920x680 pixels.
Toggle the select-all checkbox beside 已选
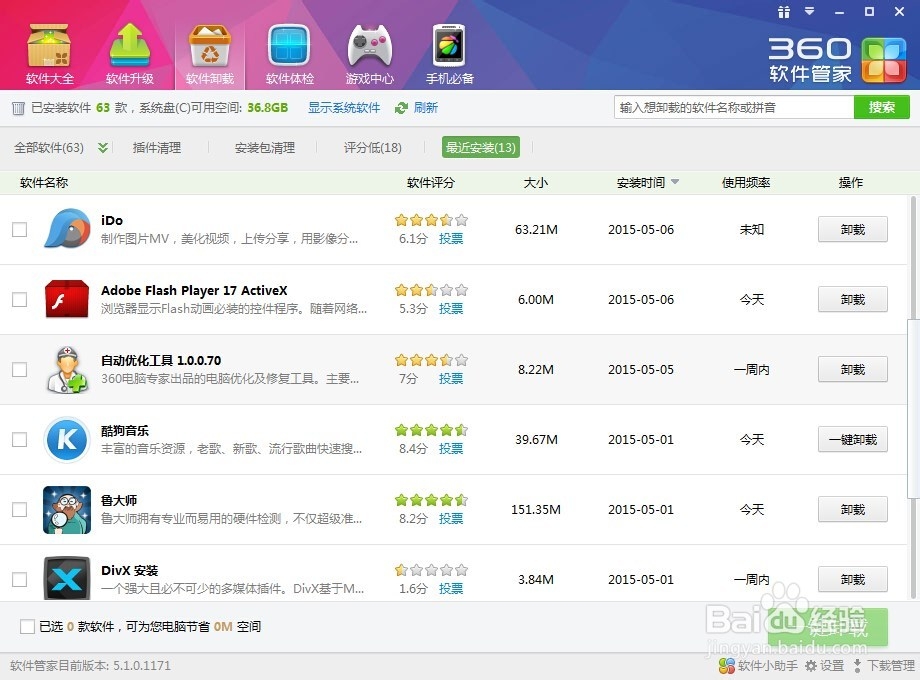click(x=27, y=627)
